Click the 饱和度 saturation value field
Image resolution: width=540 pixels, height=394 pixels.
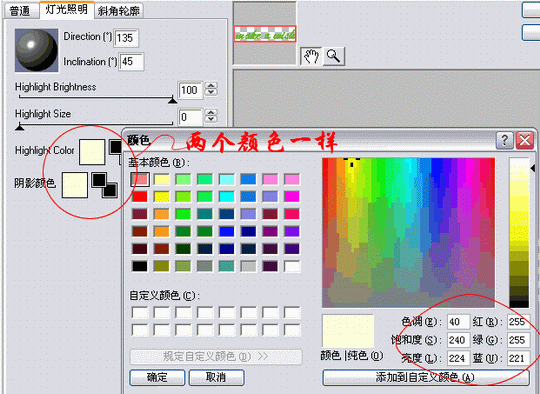point(458,340)
